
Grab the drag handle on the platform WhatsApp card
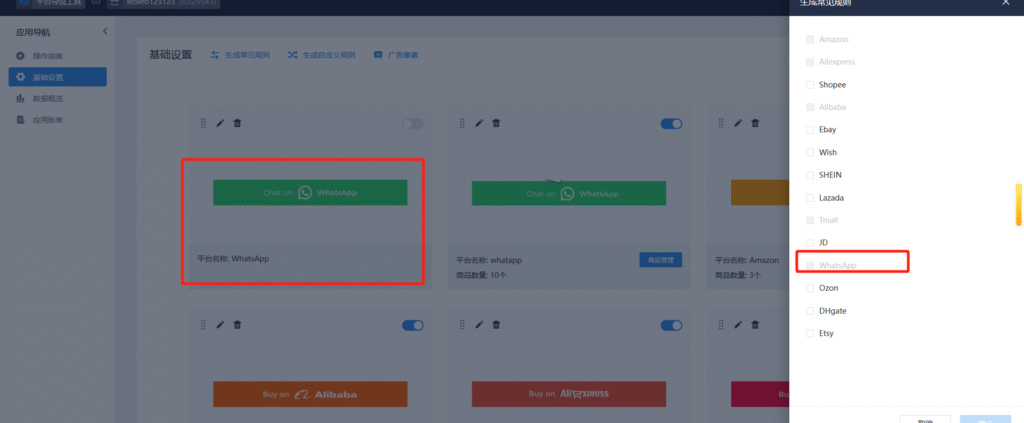[x=203, y=123]
